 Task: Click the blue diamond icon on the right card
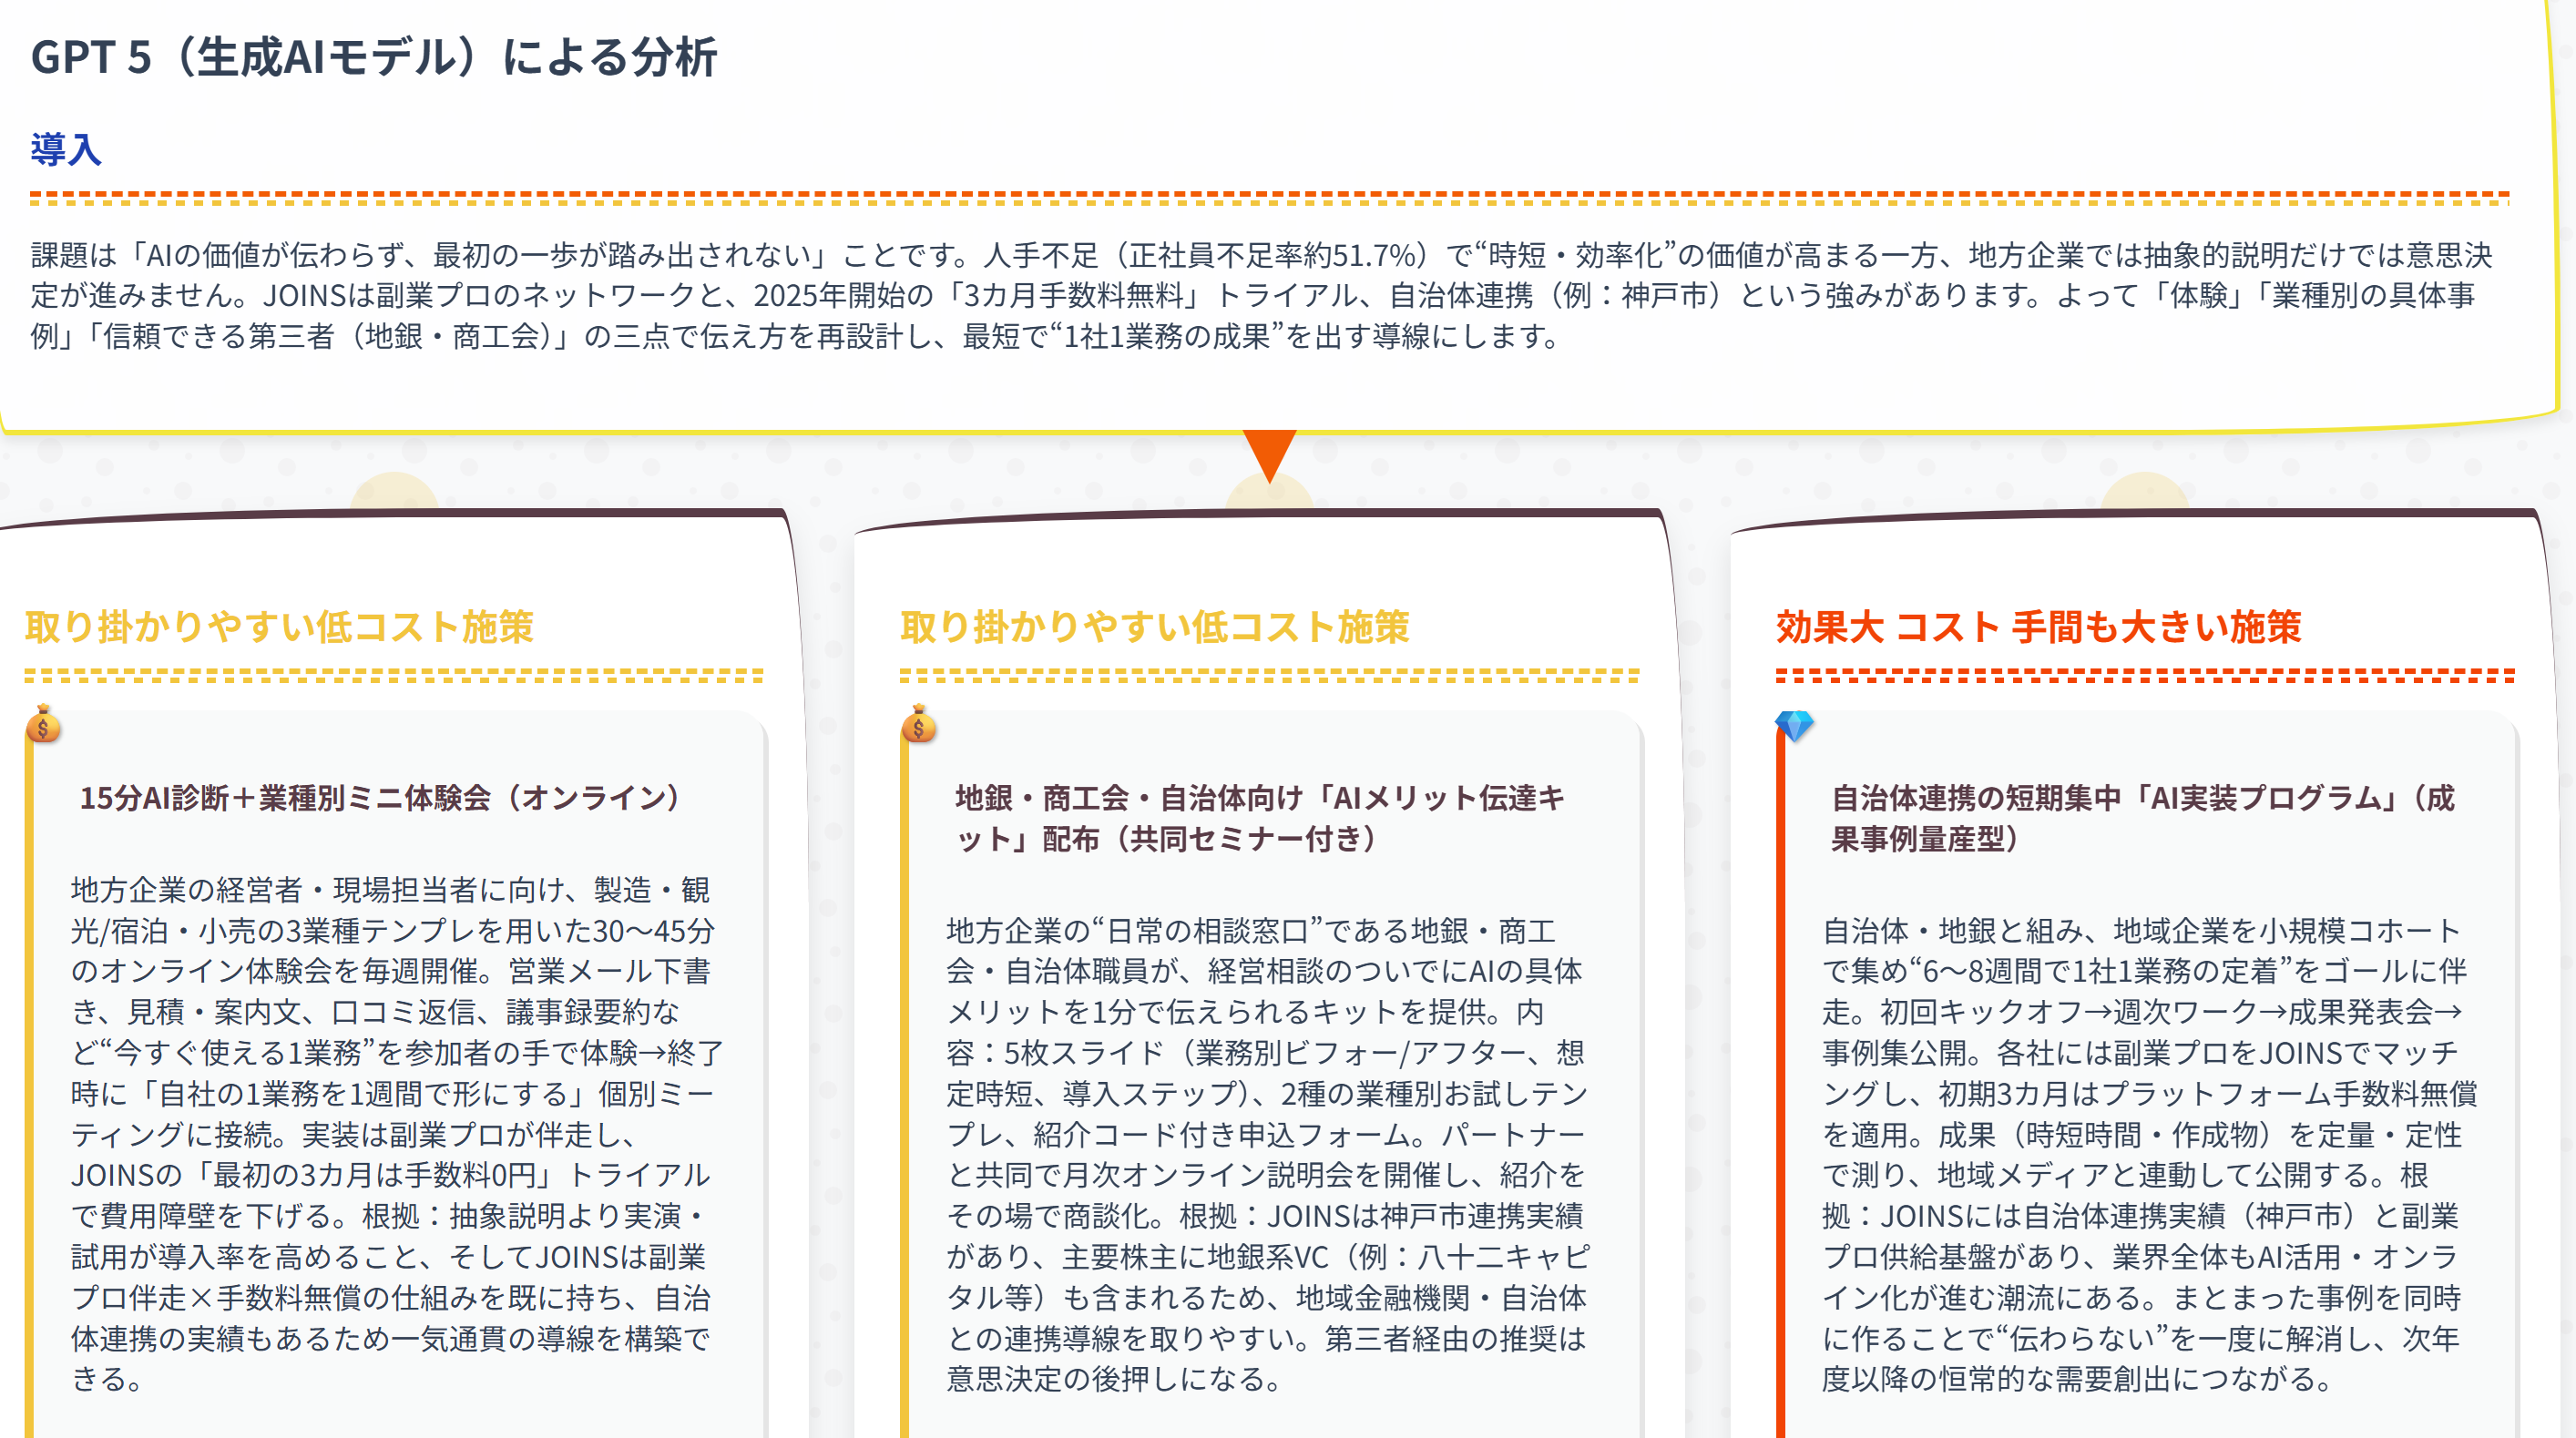tap(1794, 725)
